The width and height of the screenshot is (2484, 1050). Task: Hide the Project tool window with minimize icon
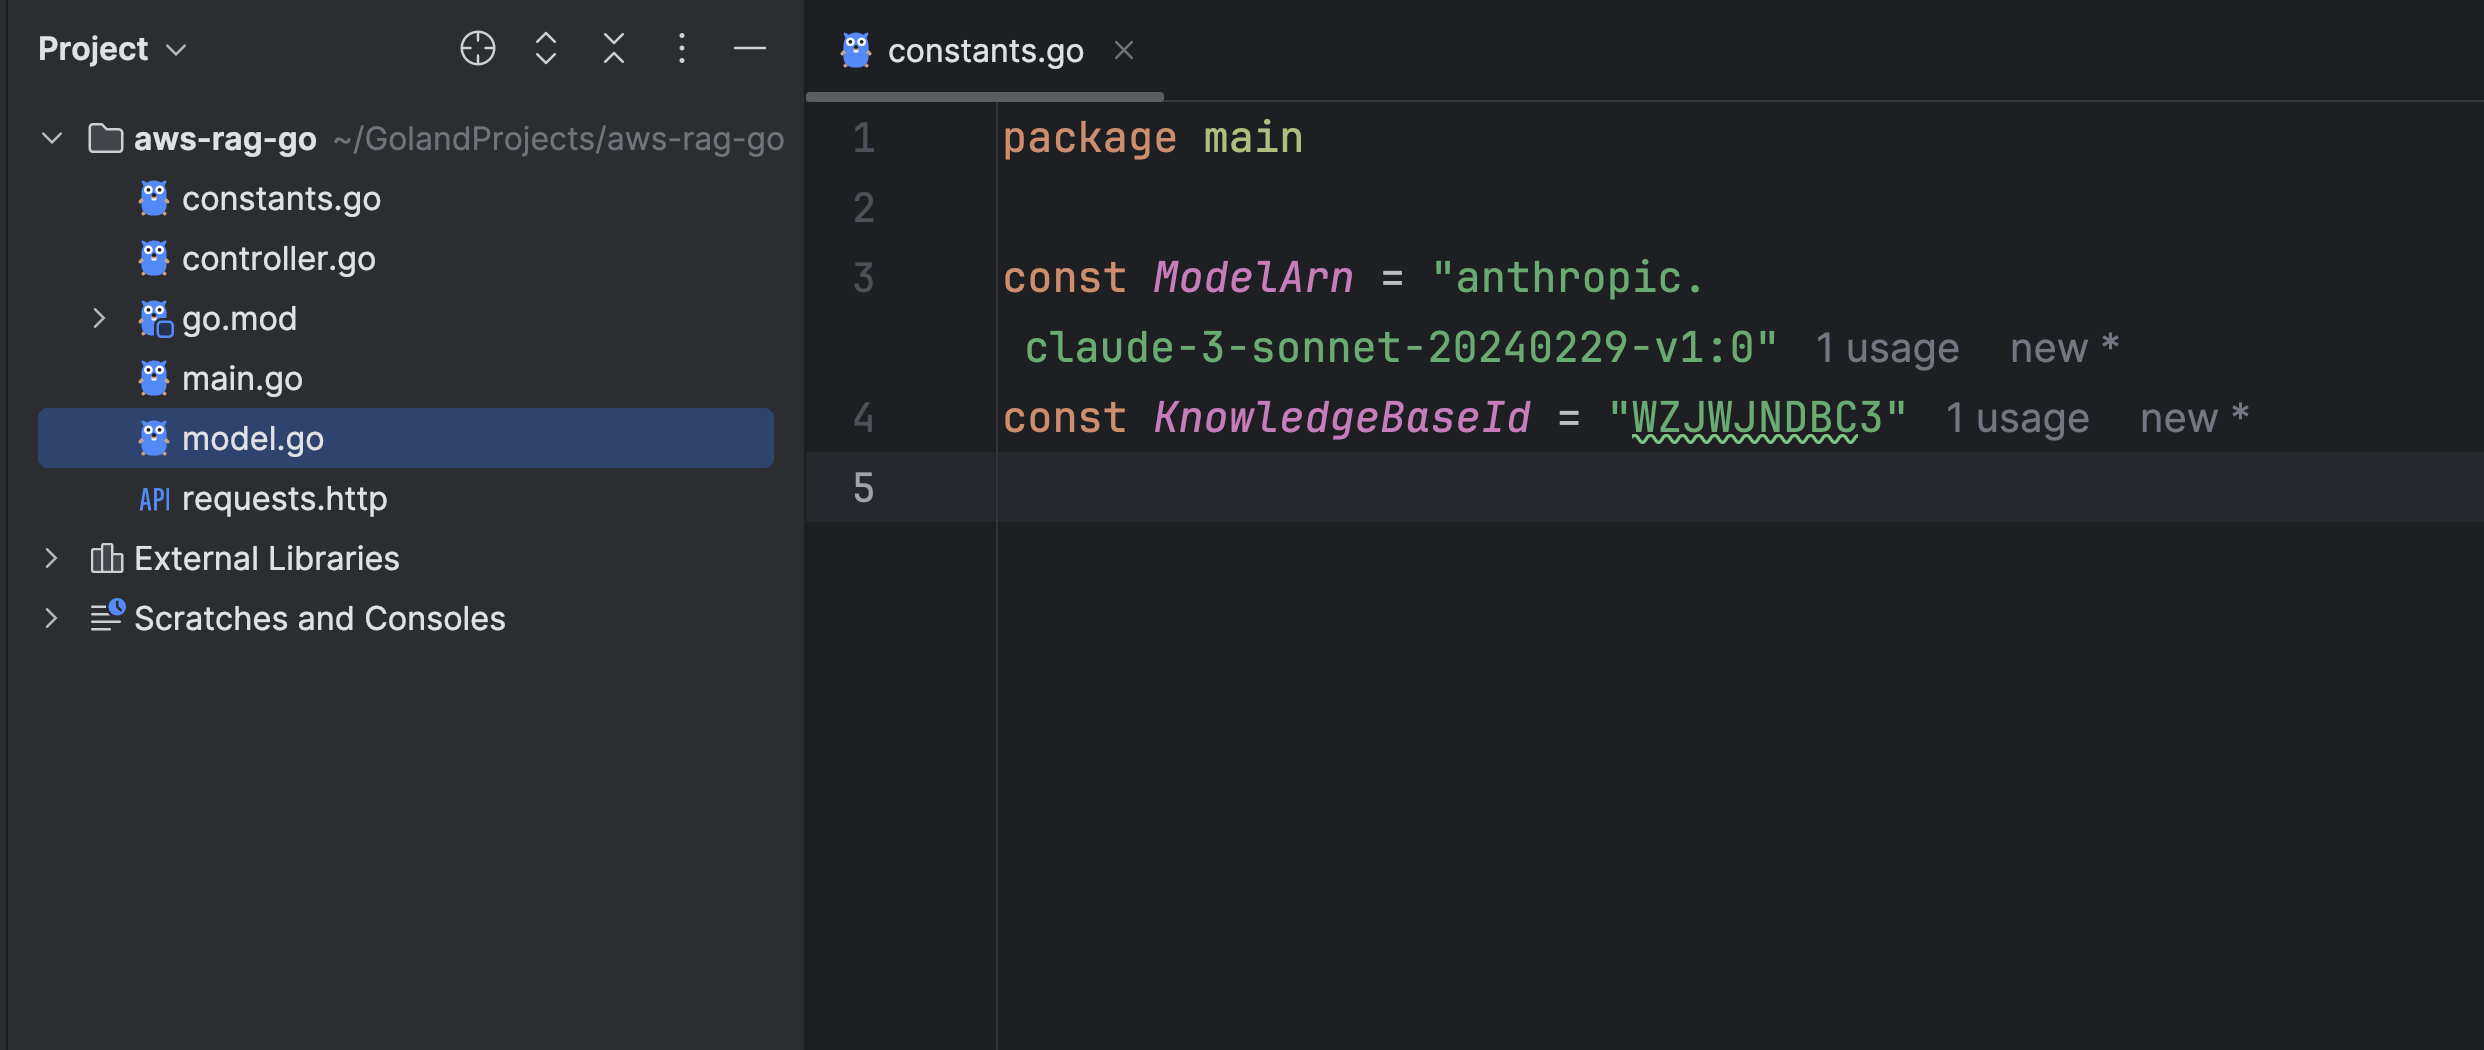(x=749, y=48)
